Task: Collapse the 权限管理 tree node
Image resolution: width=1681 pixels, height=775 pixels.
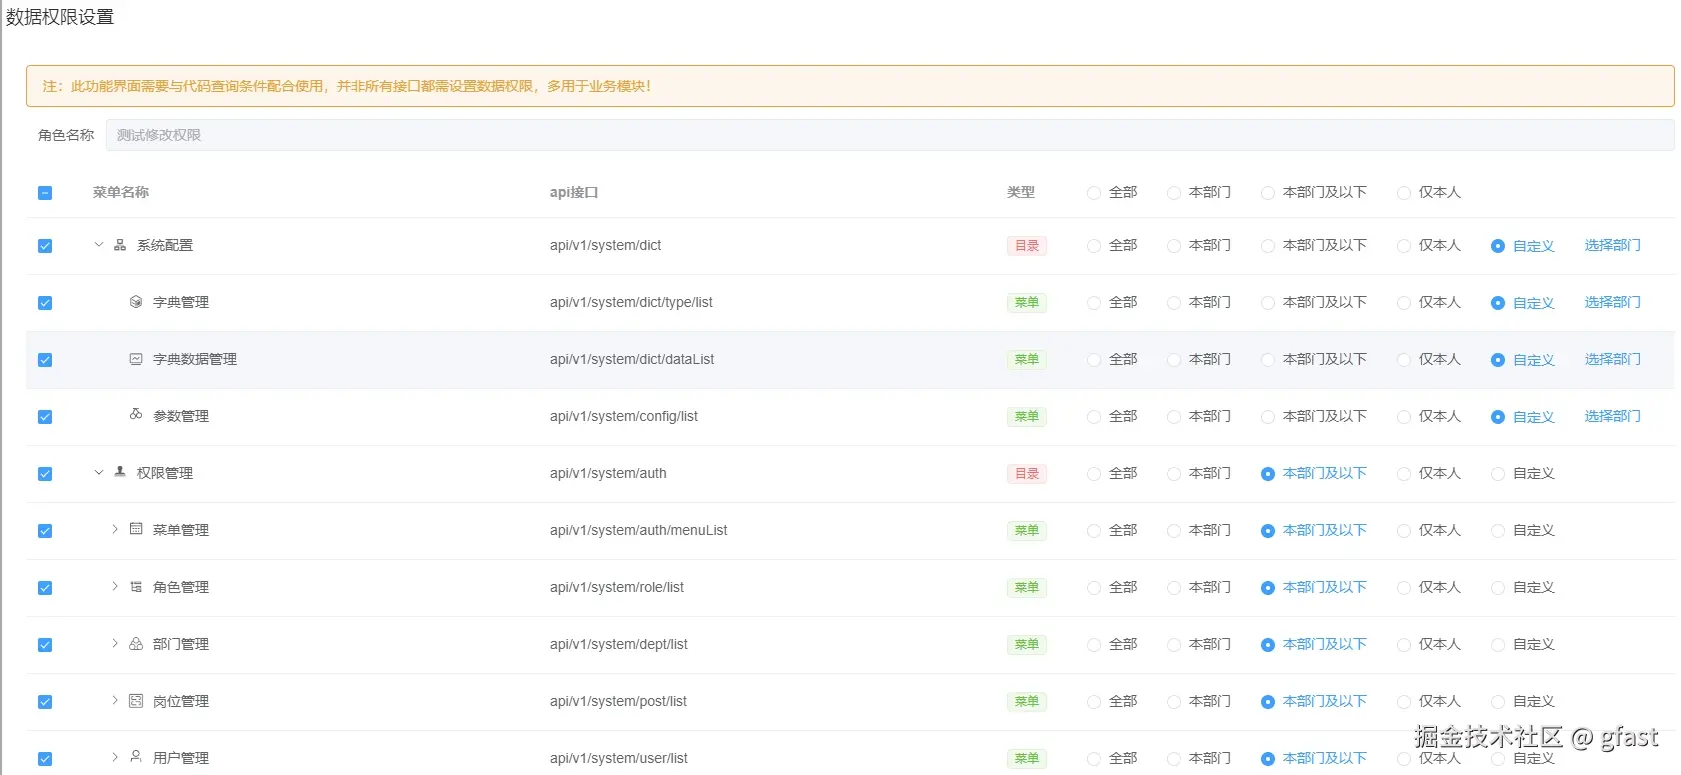Action: 98,472
